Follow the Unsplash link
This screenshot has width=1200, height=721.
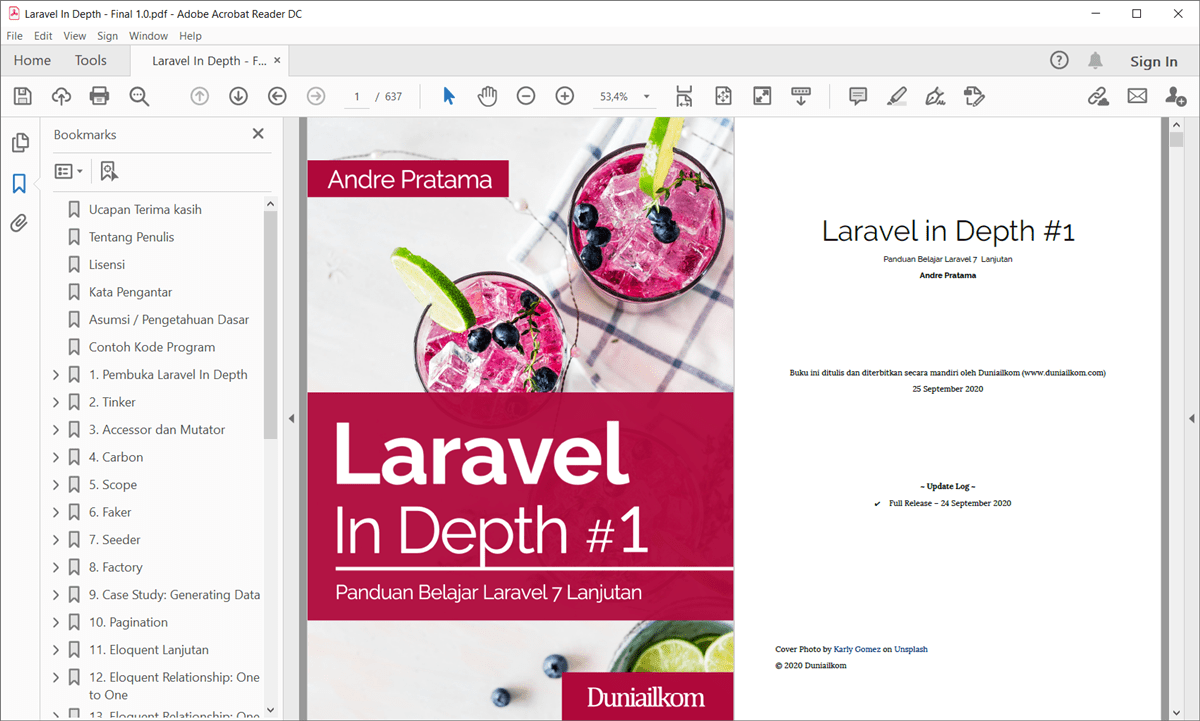click(911, 649)
